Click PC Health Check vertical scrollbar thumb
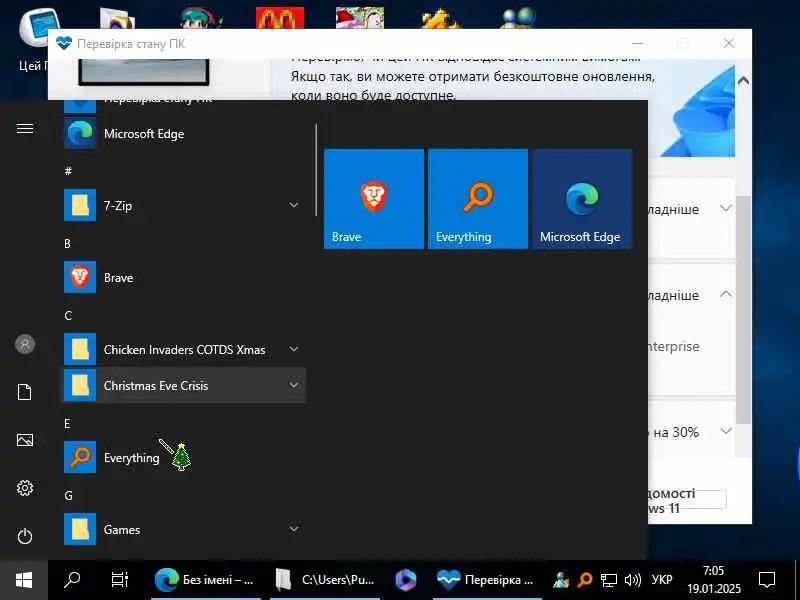 coord(743,310)
